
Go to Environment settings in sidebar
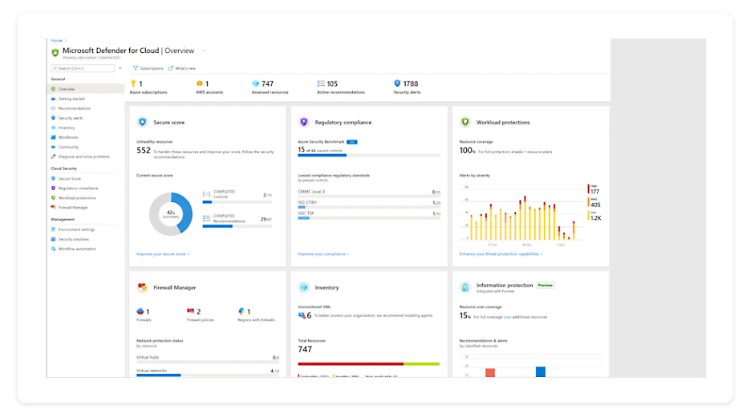pos(77,229)
